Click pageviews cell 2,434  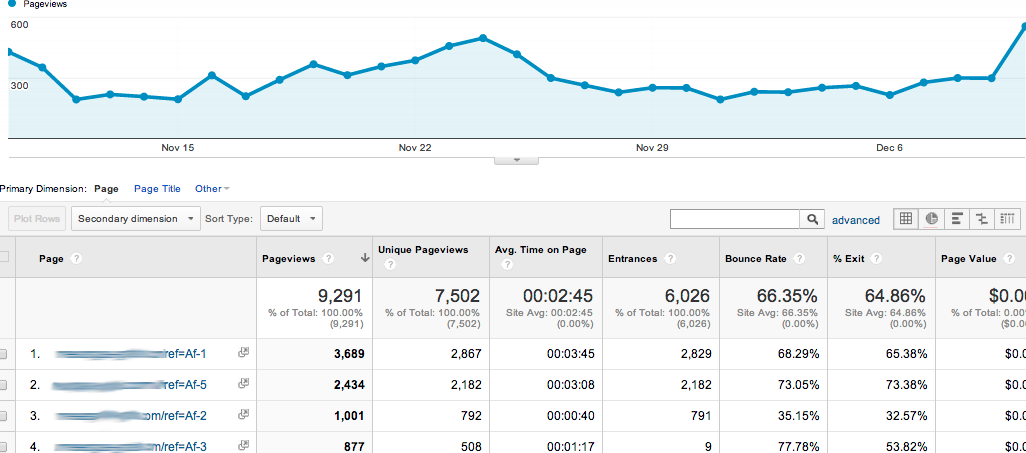point(349,385)
